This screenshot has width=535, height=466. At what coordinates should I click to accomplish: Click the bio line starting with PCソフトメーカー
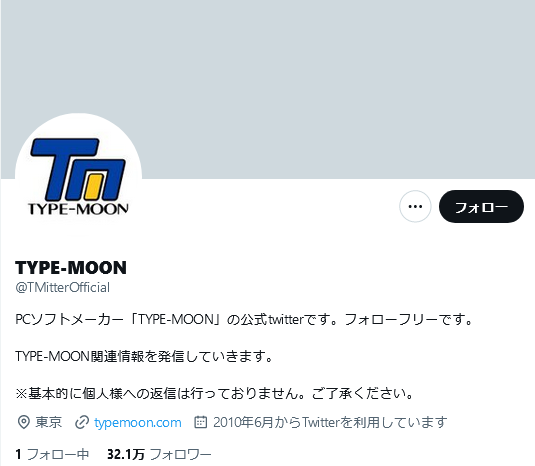[244, 320]
